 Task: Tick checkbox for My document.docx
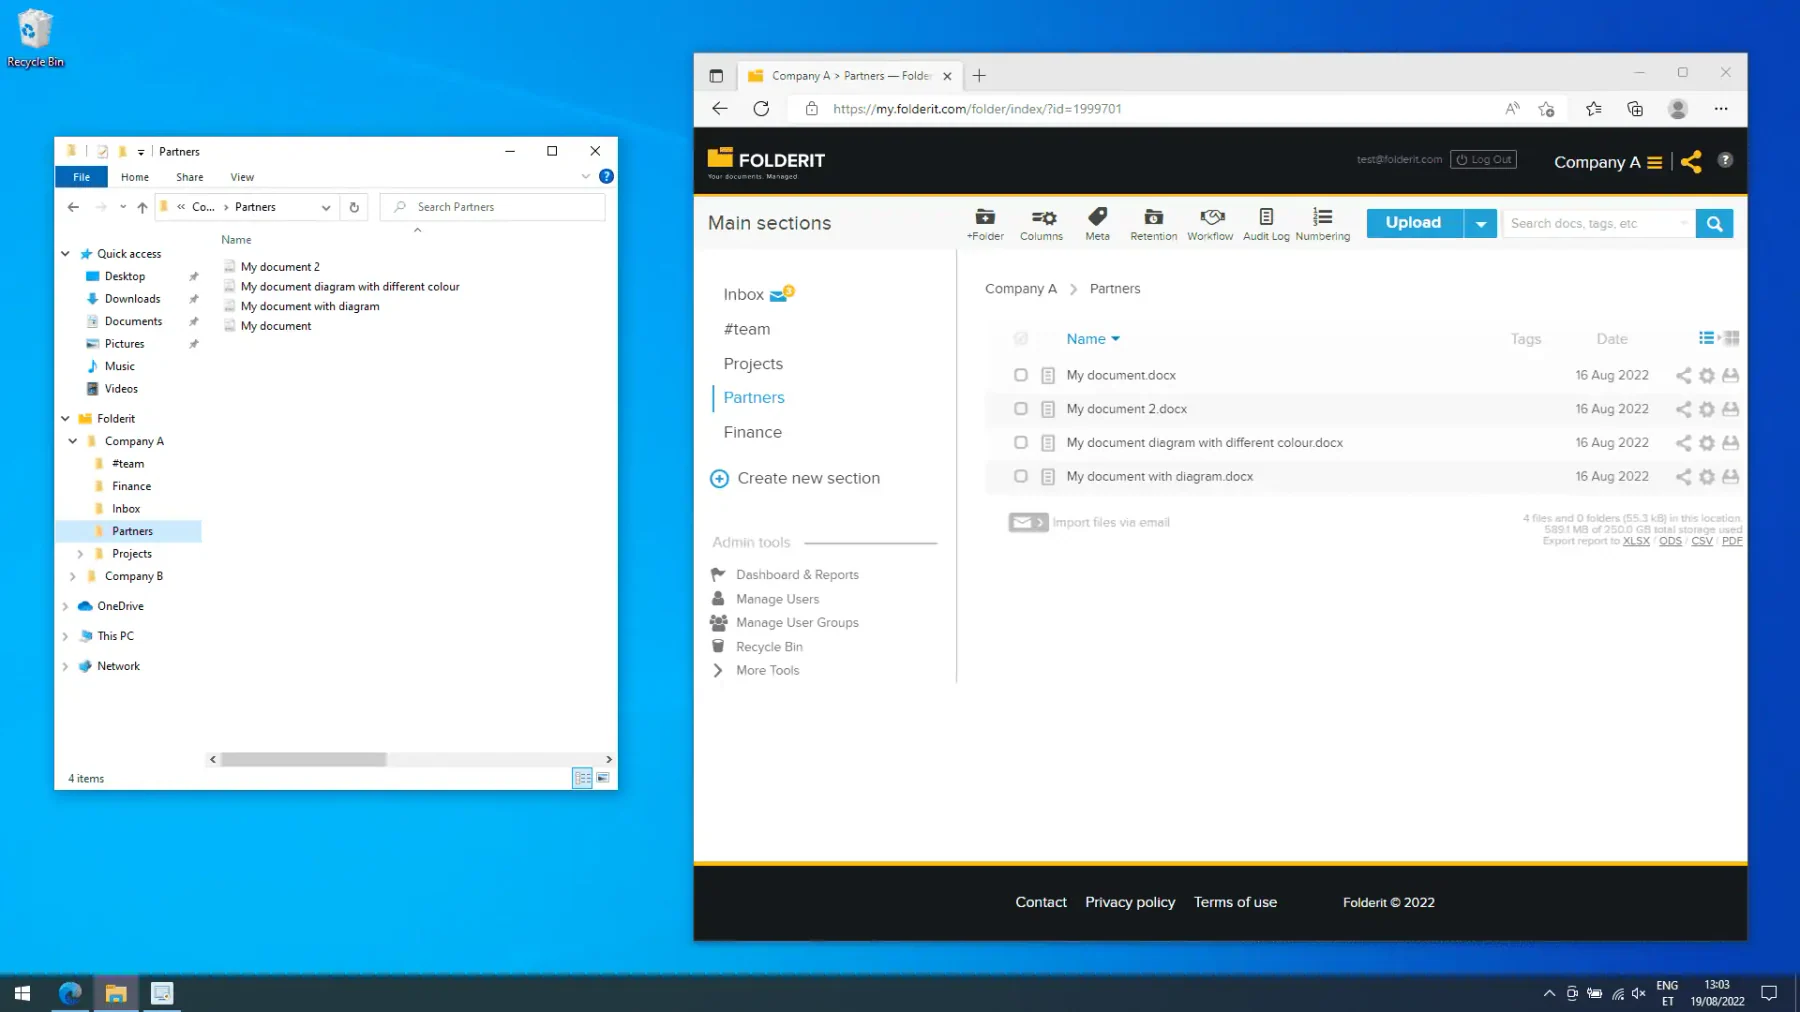coord(1020,375)
